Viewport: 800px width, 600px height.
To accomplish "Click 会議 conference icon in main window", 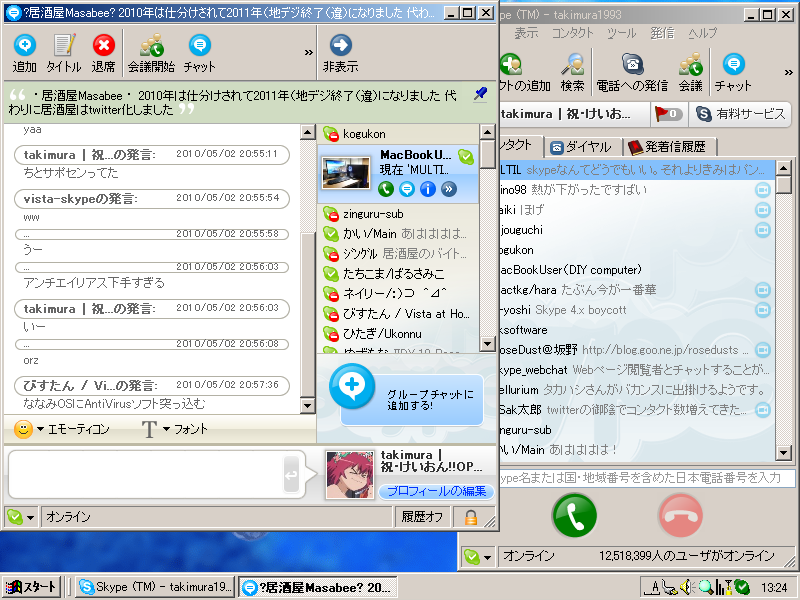I will [691, 71].
